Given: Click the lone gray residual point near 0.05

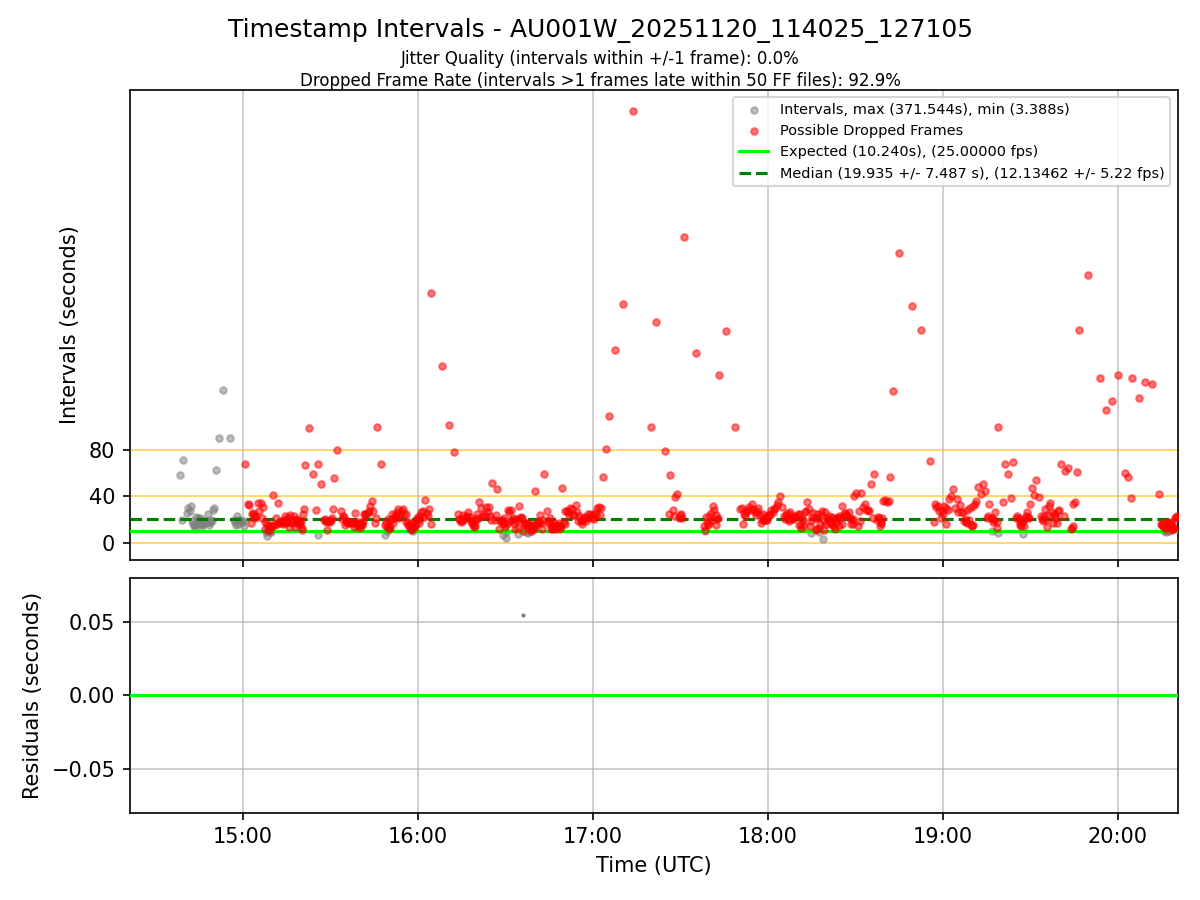Looking at the screenshot, I should [x=523, y=615].
